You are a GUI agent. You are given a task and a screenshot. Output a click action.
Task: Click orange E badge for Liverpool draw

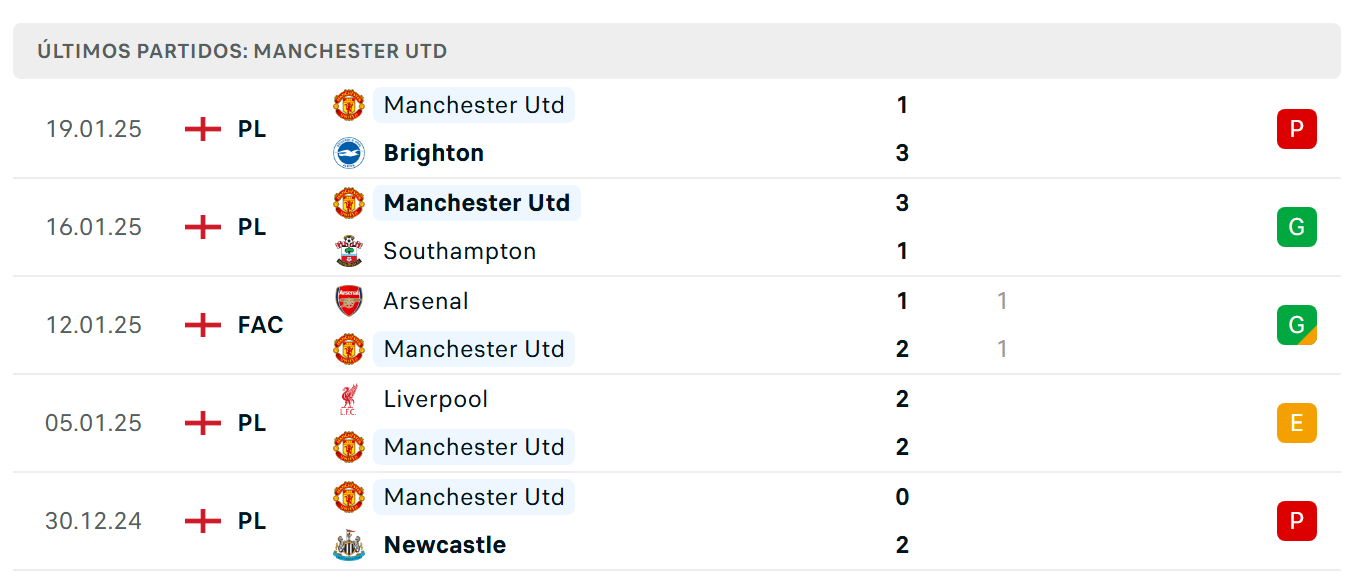[x=1297, y=423]
